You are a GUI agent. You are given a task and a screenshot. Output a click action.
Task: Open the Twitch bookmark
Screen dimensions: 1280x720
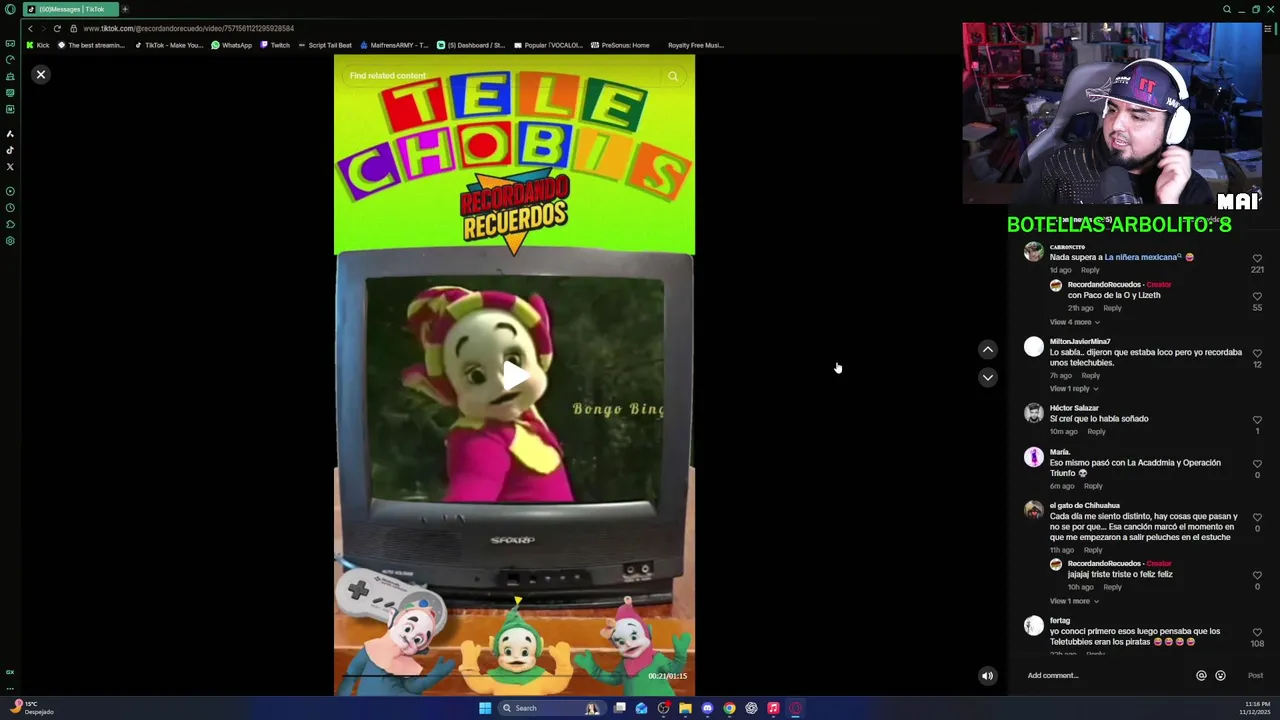275,45
